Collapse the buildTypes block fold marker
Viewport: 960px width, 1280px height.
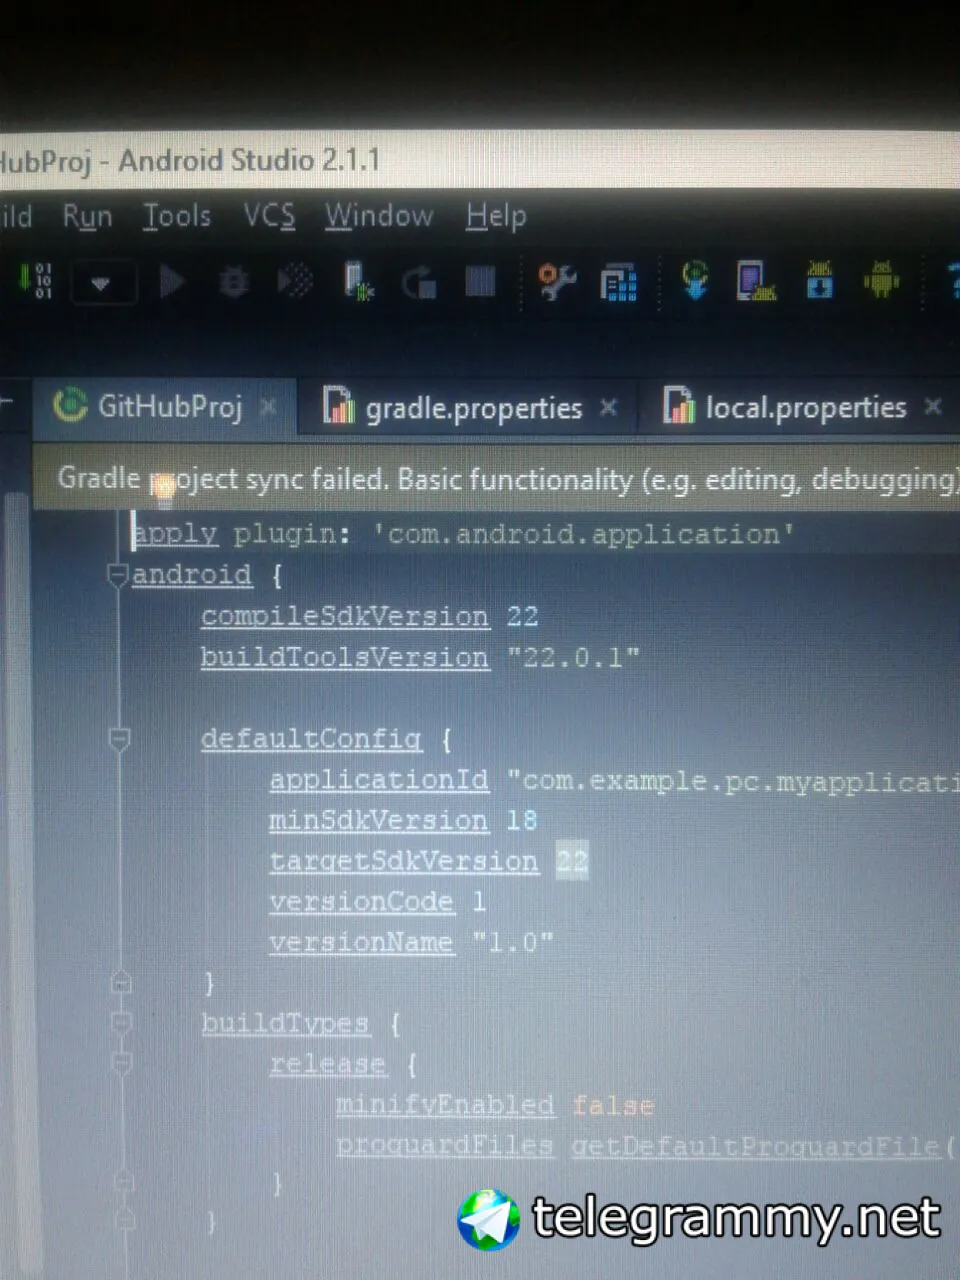point(121,1023)
